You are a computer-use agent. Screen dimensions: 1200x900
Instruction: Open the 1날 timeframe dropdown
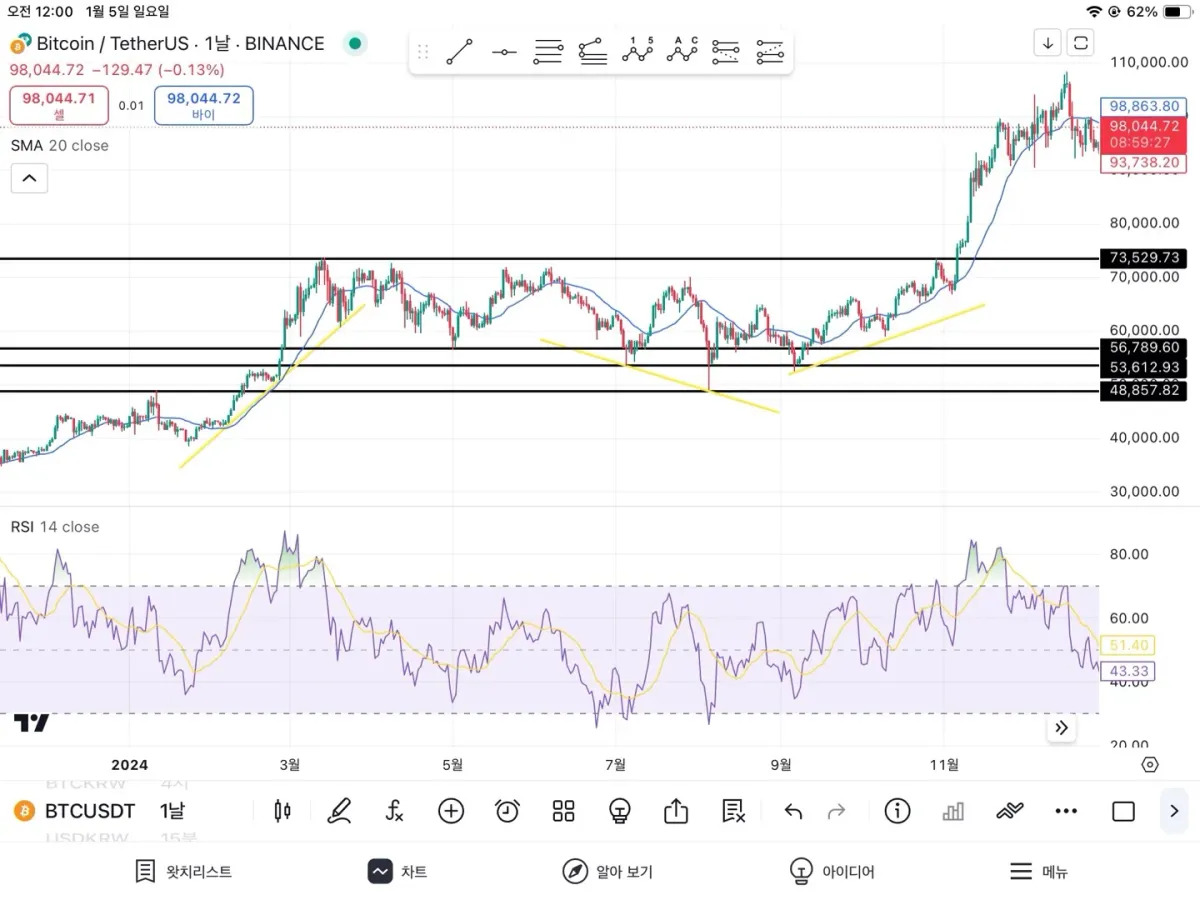(171, 811)
